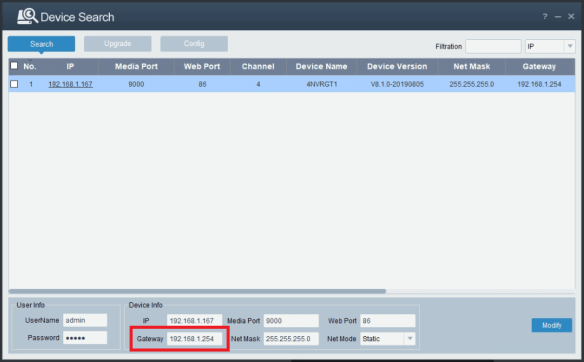Click the Upgrade button
The image size is (584, 362).
(118, 44)
